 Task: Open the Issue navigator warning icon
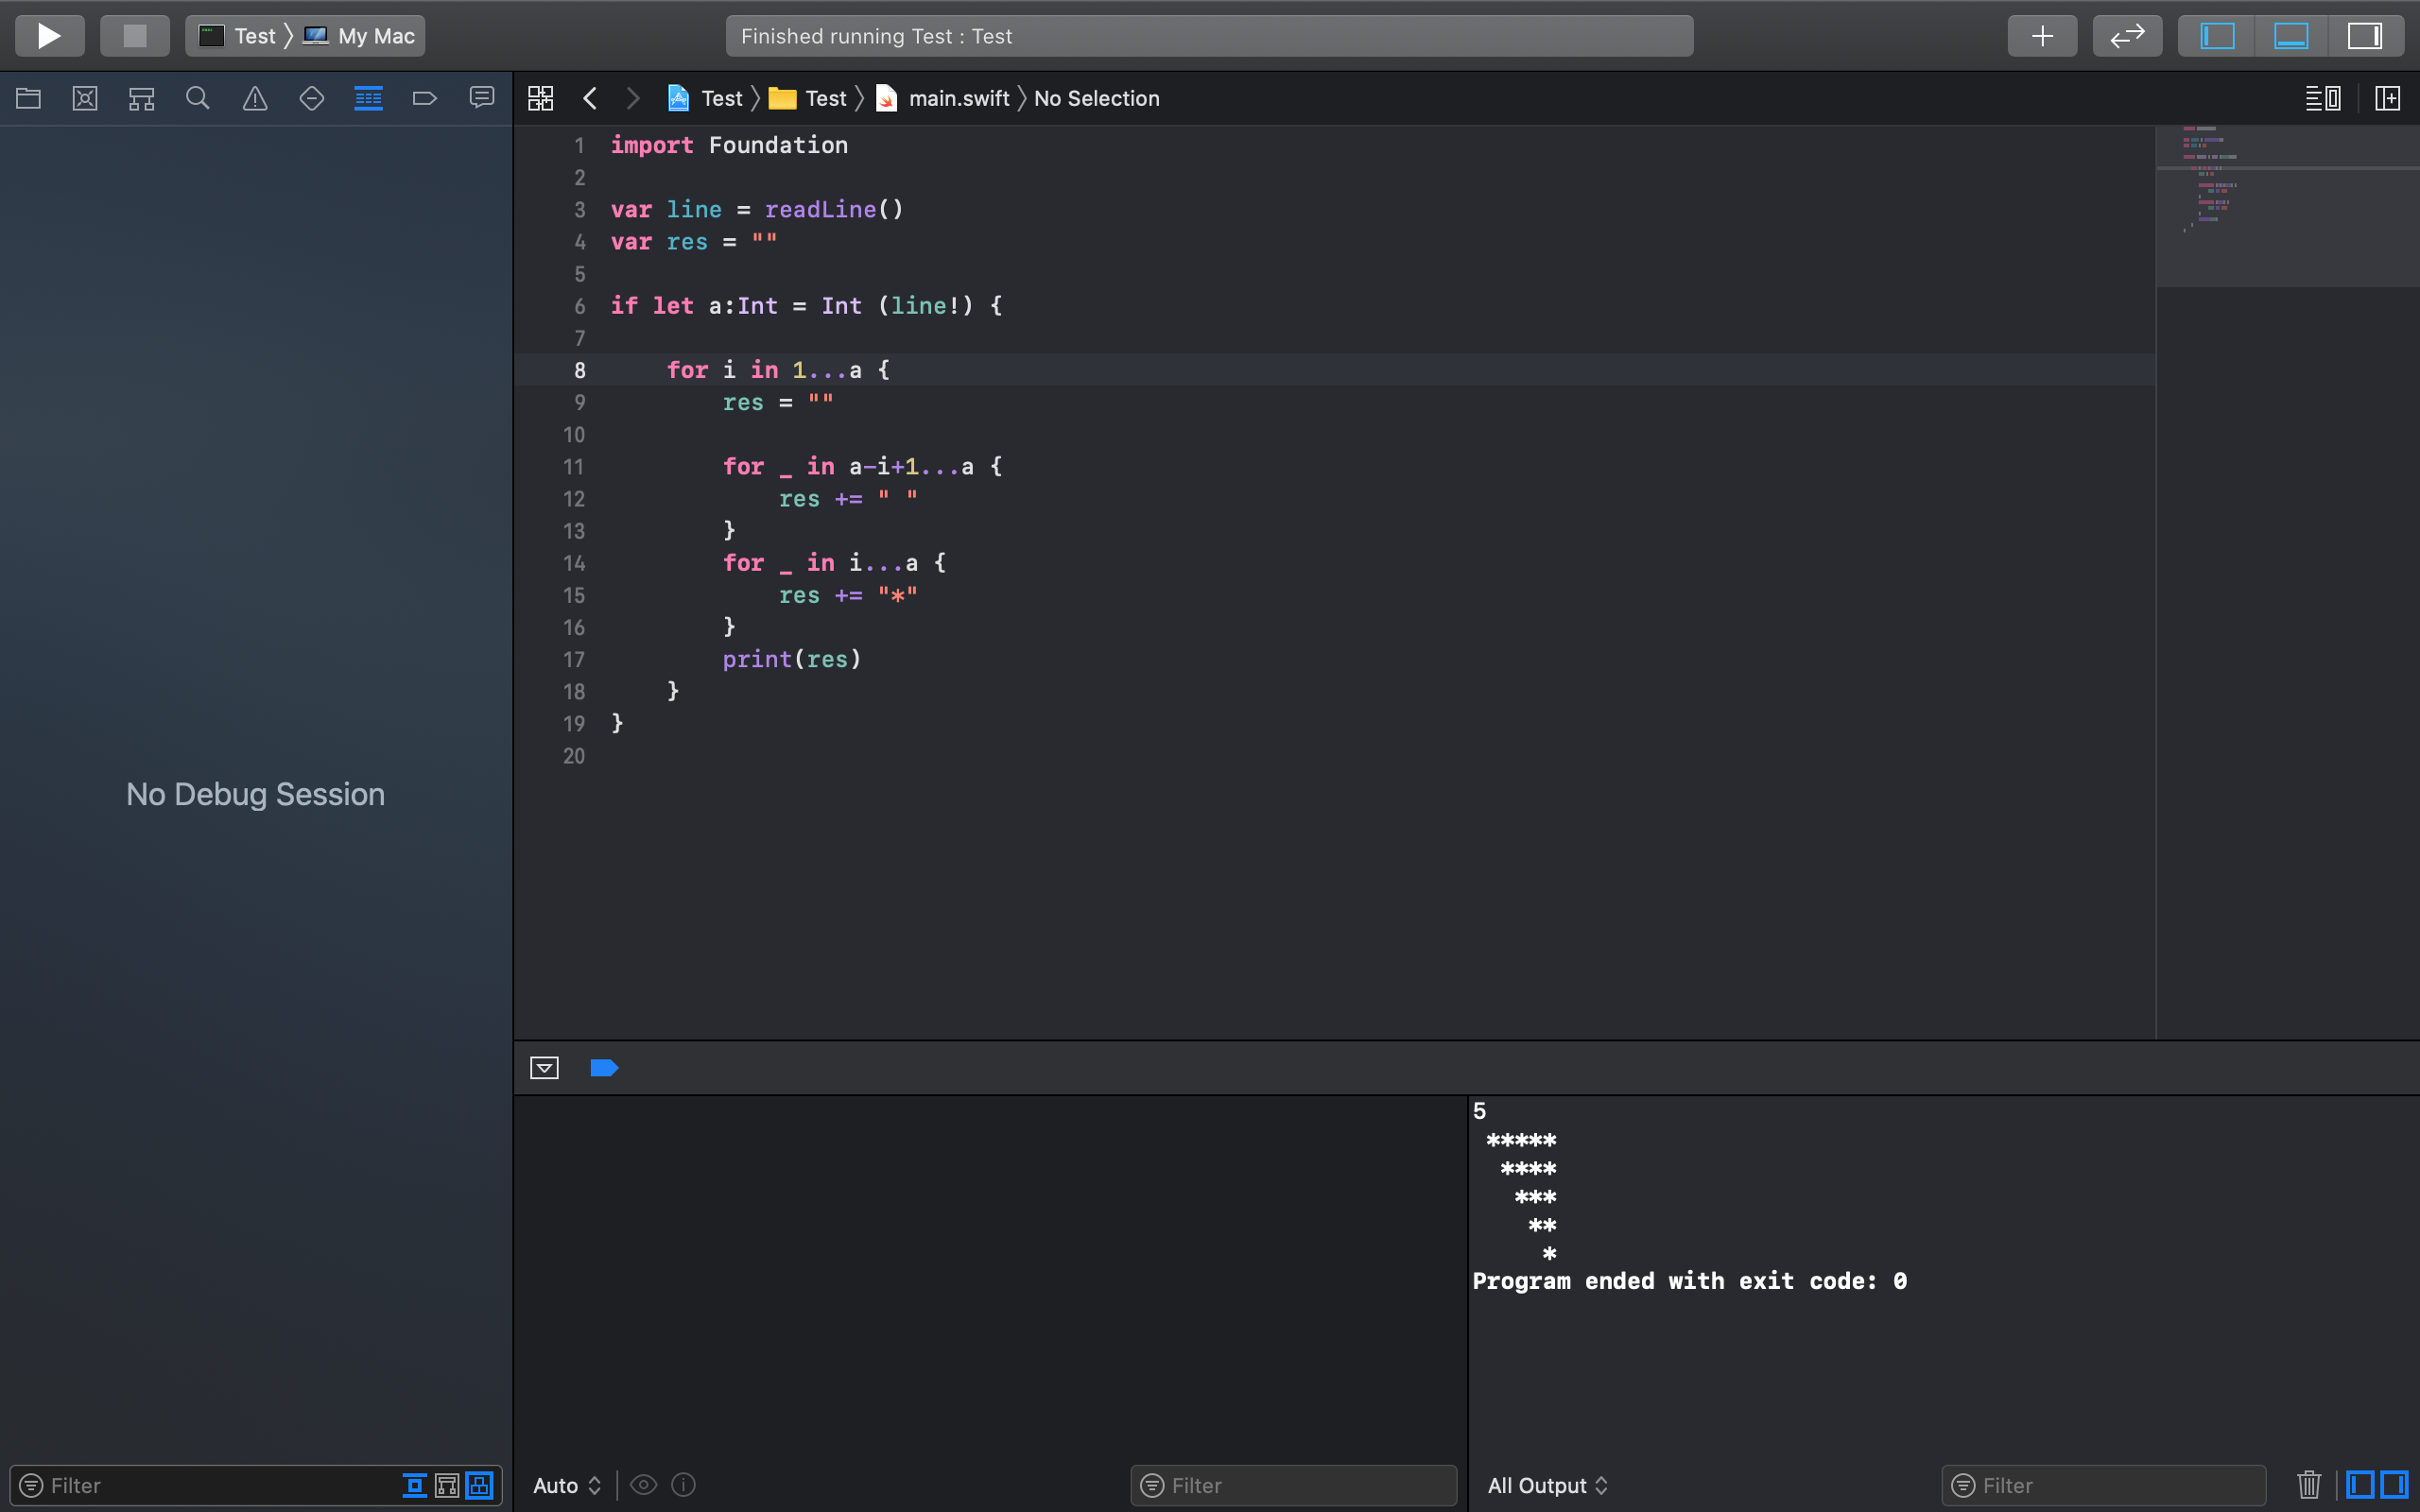pyautogui.click(x=255, y=98)
